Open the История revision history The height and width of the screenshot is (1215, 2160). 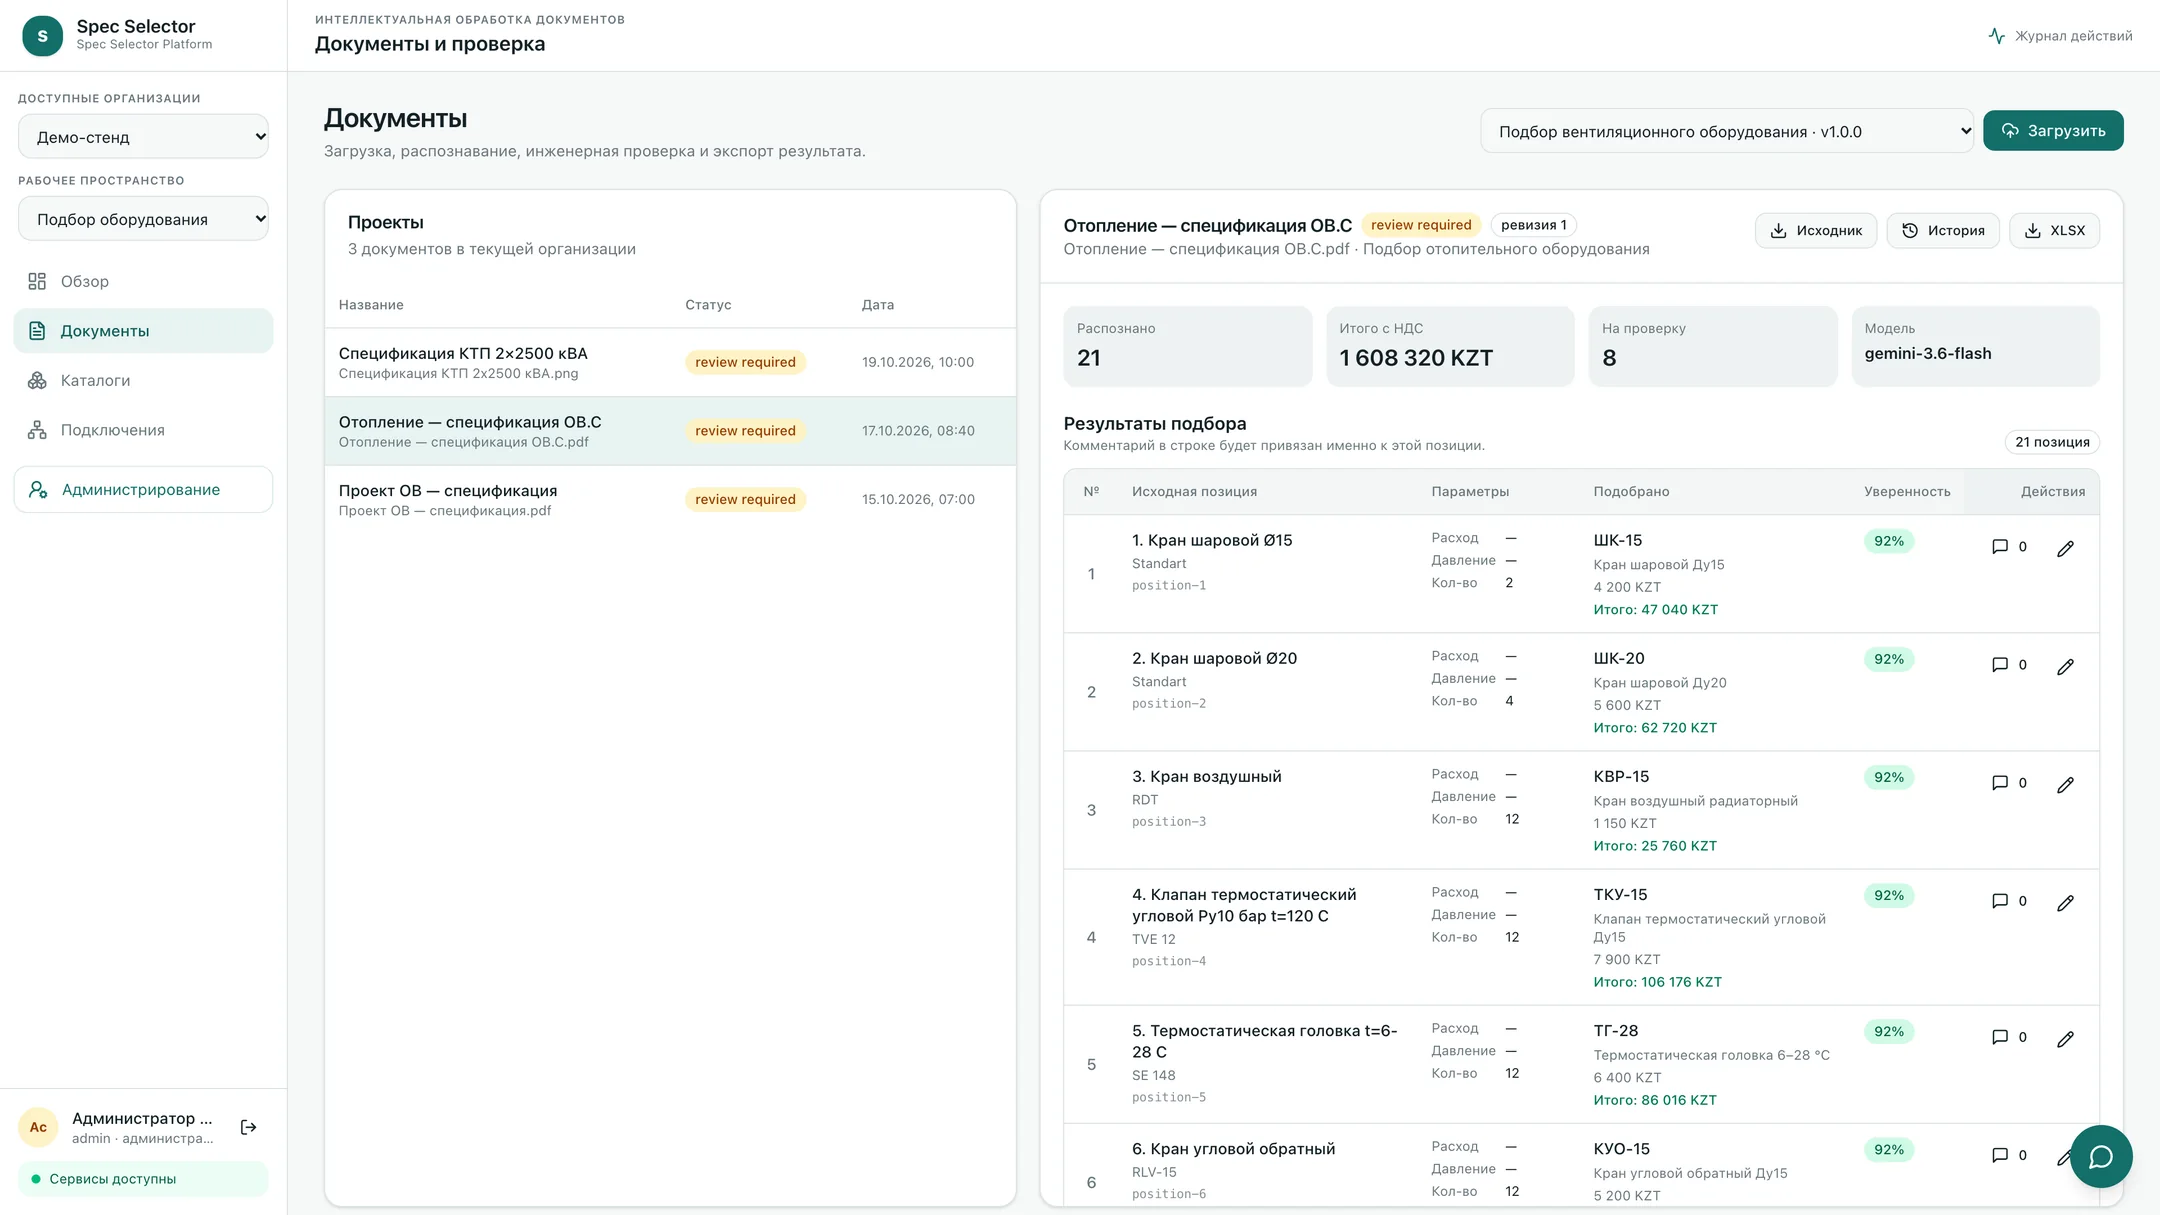[x=1943, y=231]
